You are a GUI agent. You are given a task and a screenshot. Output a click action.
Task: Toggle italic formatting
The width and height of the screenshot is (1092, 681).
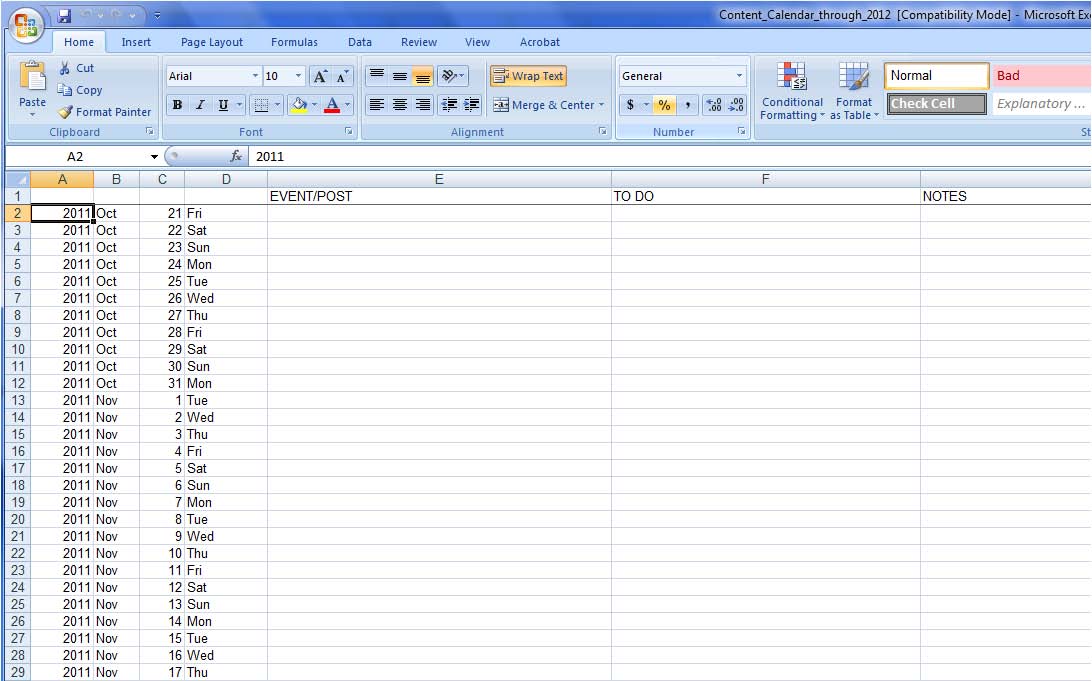200,105
